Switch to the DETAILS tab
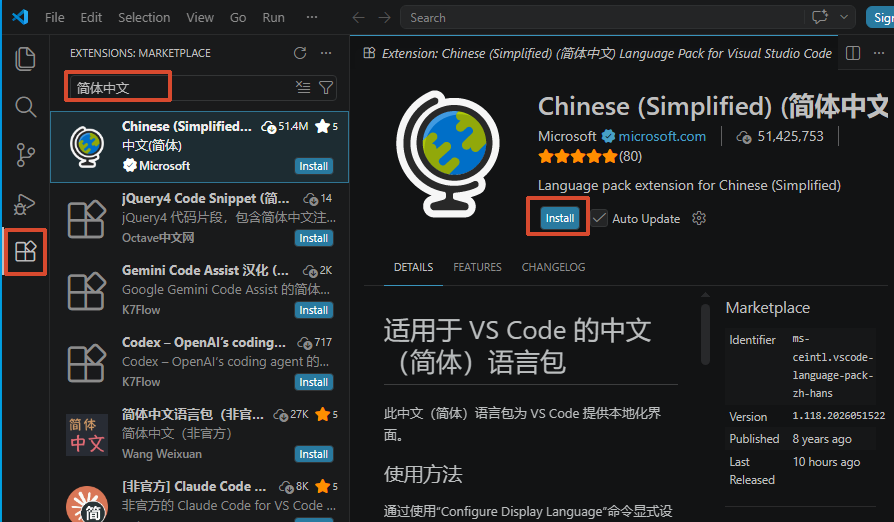 point(413,267)
